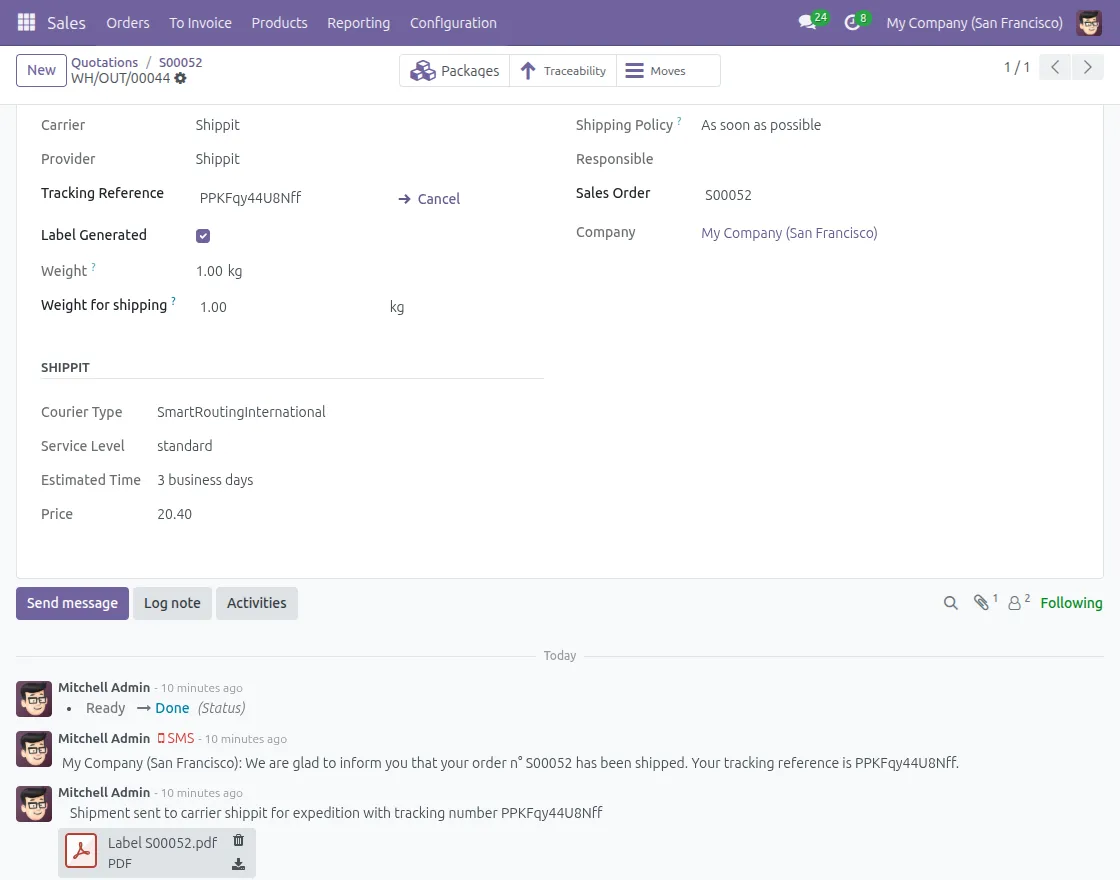The height and width of the screenshot is (880, 1120).
Task: Click help mark next to Weight label
Action: (94, 266)
